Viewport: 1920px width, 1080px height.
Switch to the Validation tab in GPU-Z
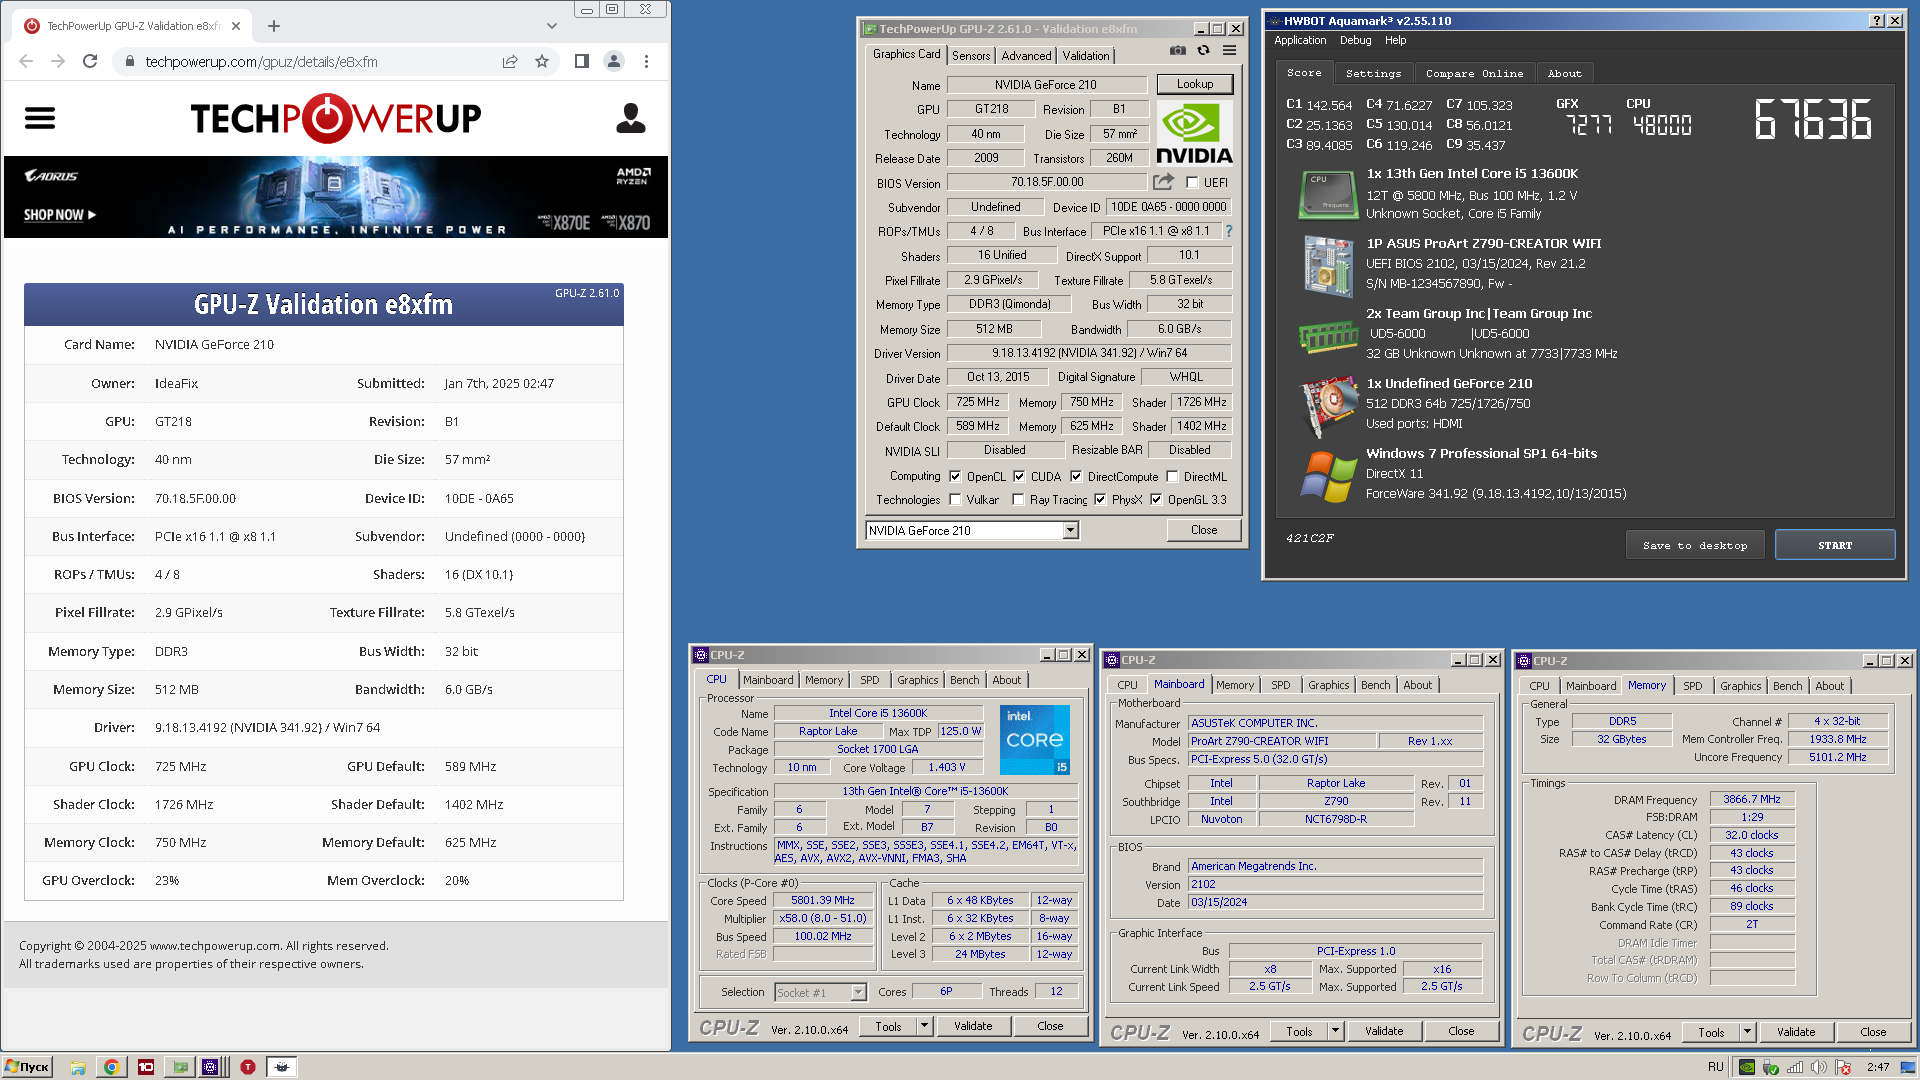click(1085, 56)
